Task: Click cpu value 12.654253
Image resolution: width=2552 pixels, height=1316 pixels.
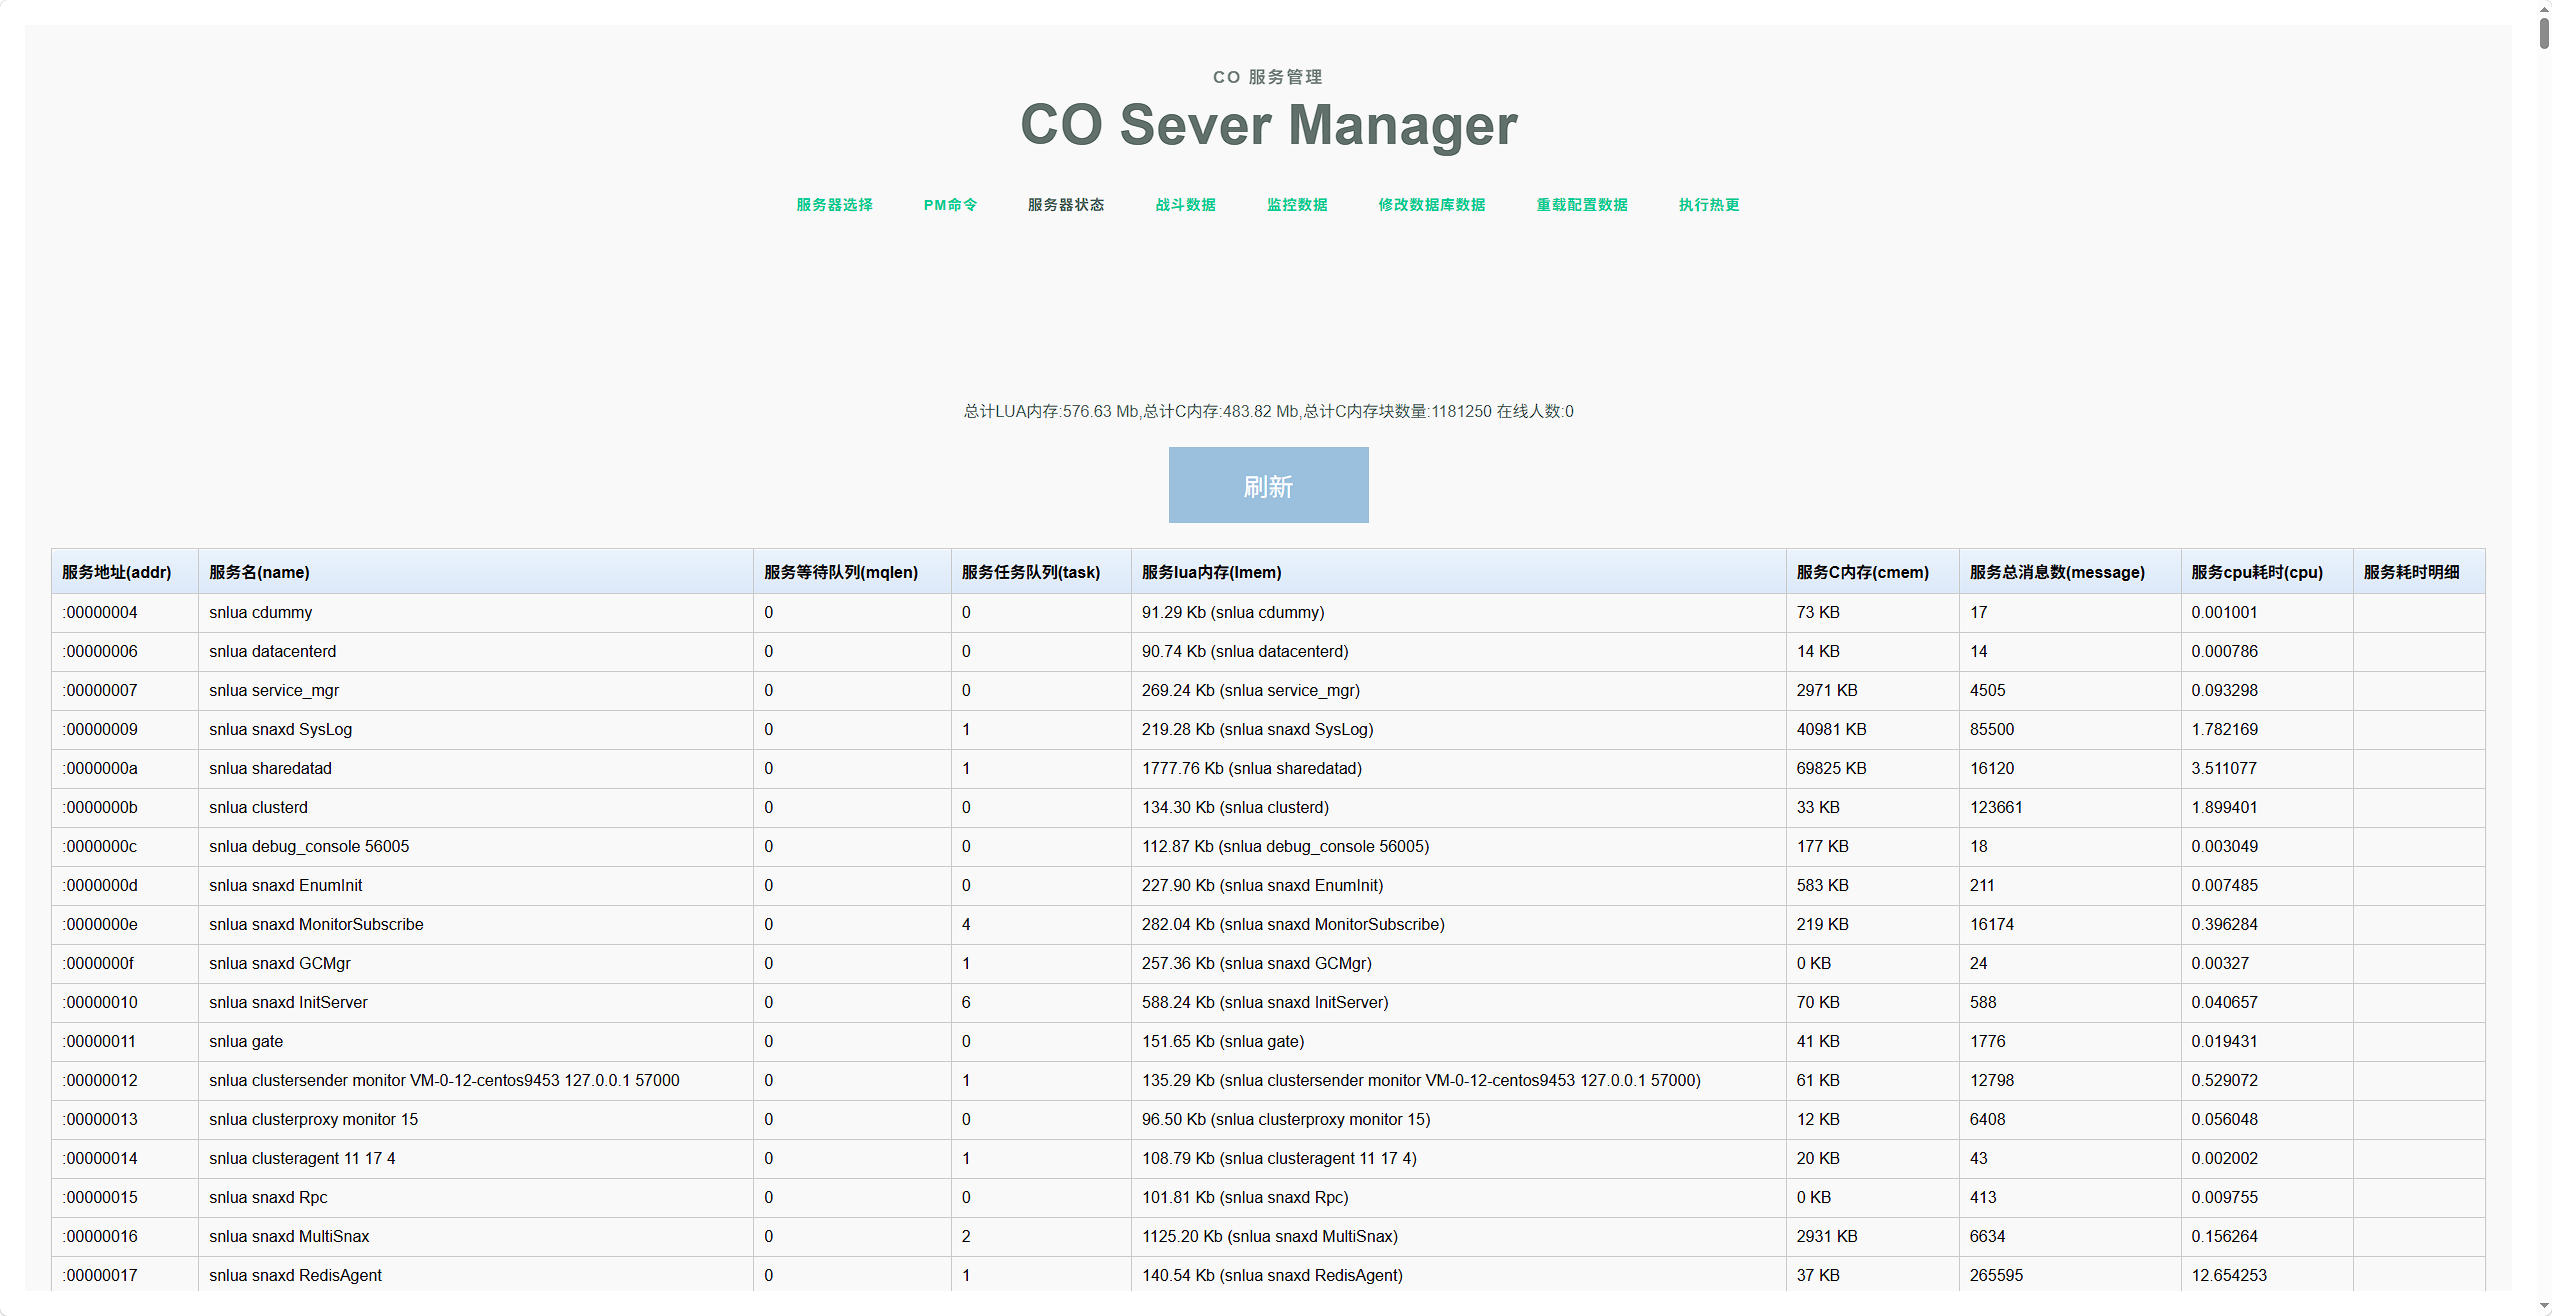Action: (2267, 1276)
